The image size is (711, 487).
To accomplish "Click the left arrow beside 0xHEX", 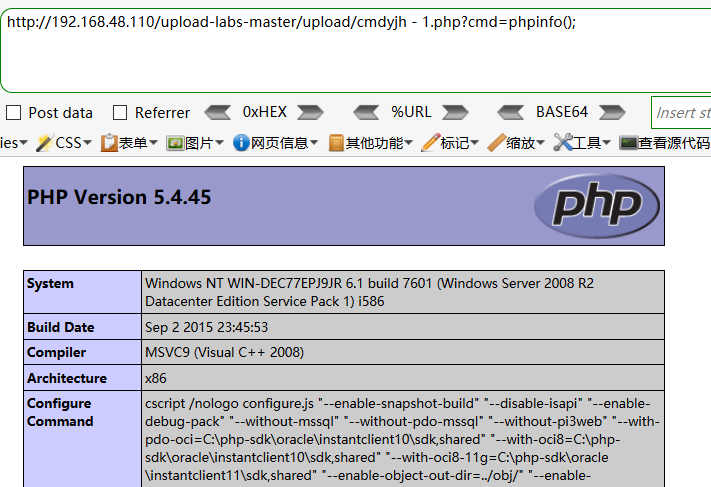I will (218, 112).
